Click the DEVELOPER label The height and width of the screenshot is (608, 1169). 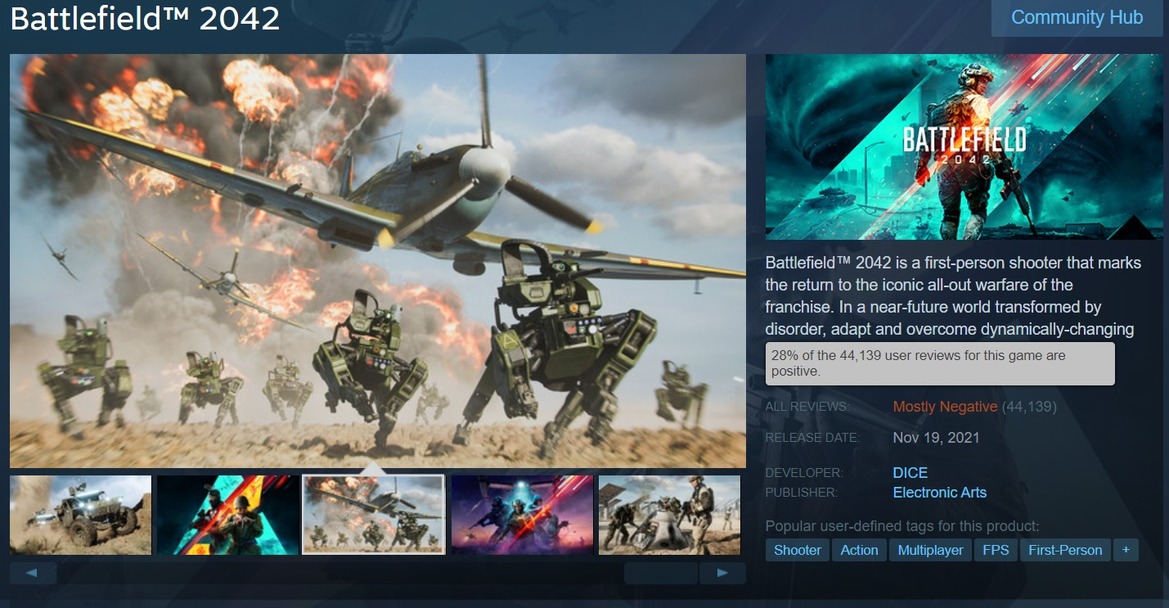click(804, 472)
